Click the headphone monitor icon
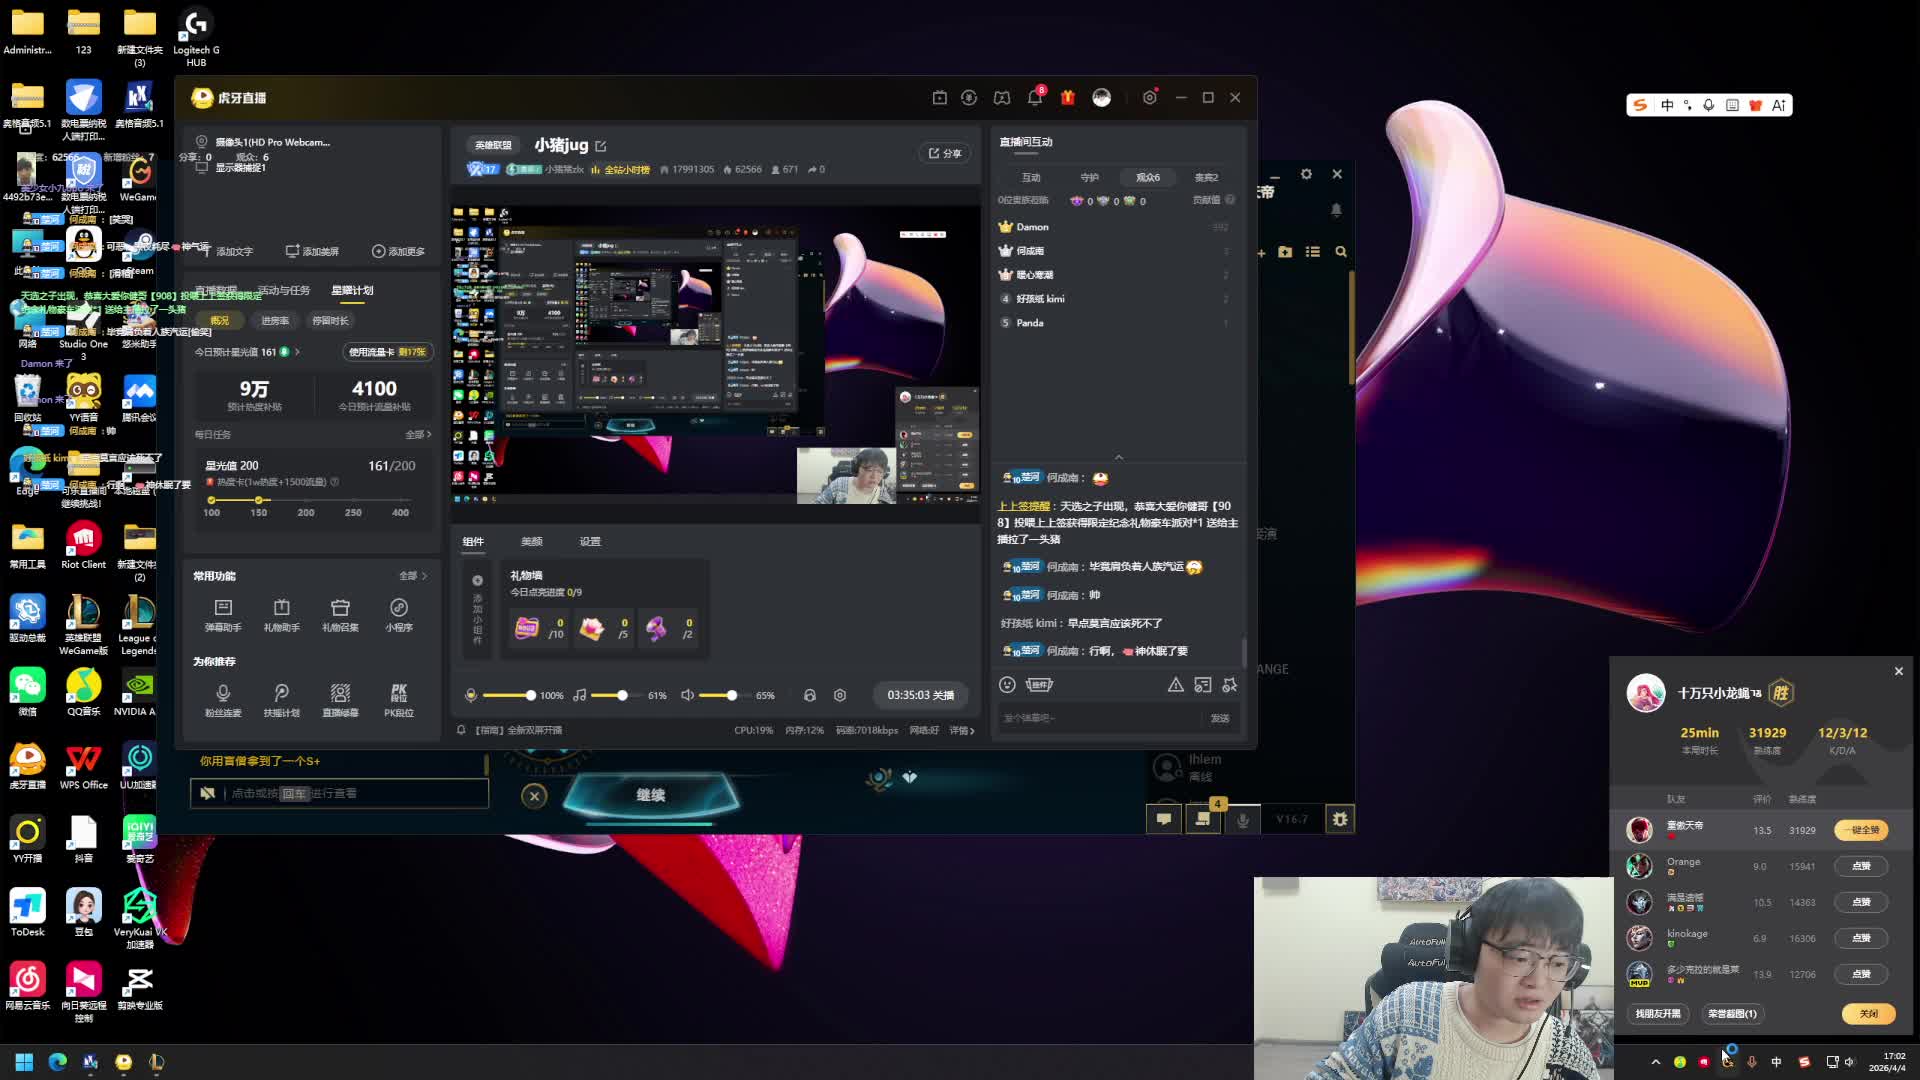Viewport: 1920px width, 1080px height. (x=810, y=695)
